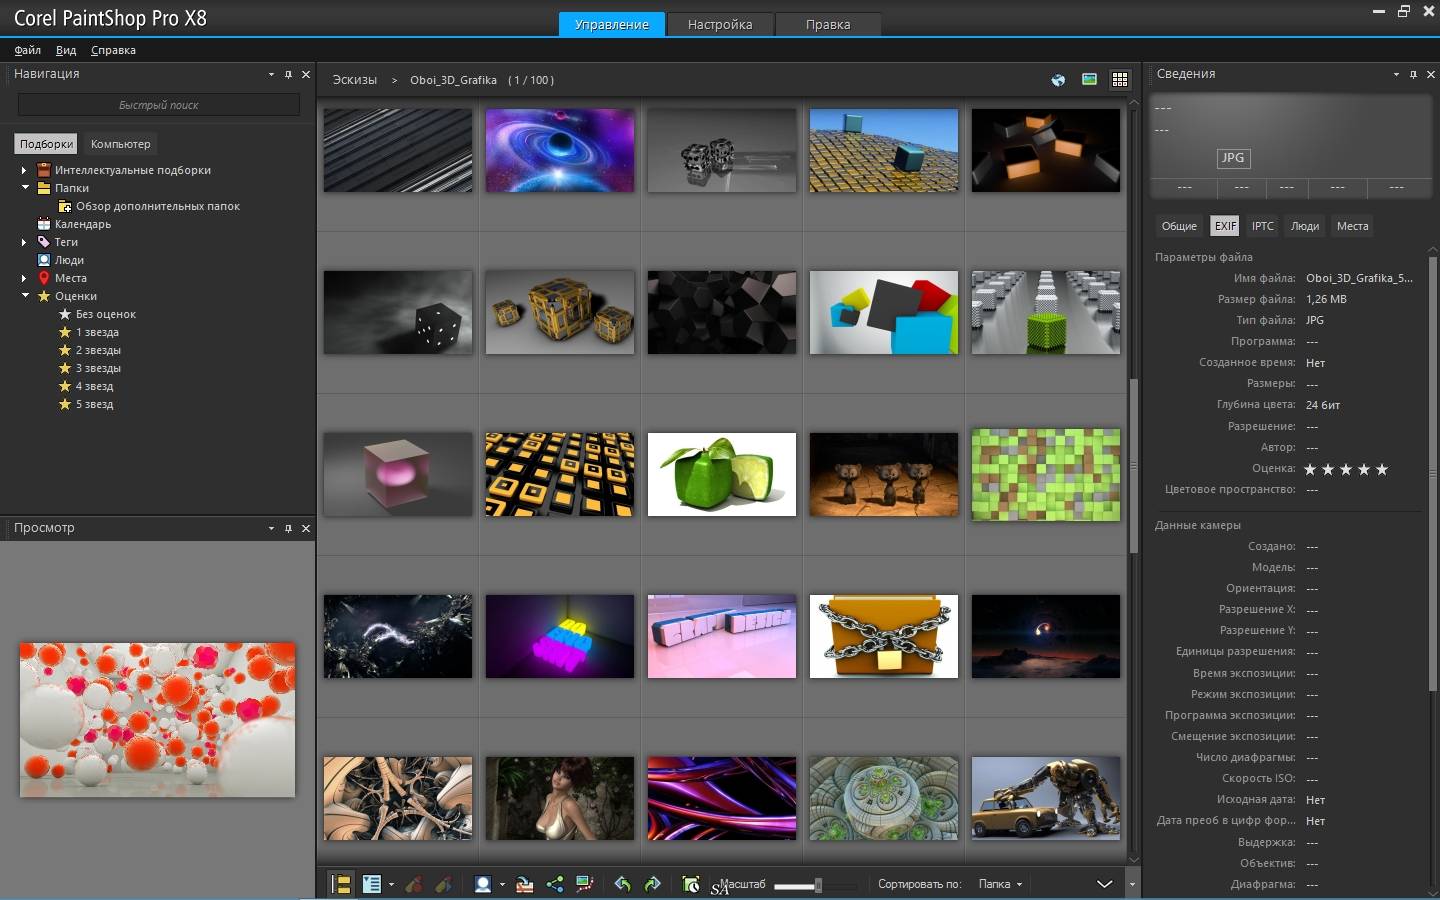Set rating to third star in Оценка
Image resolution: width=1440 pixels, height=900 pixels.
[1346, 469]
